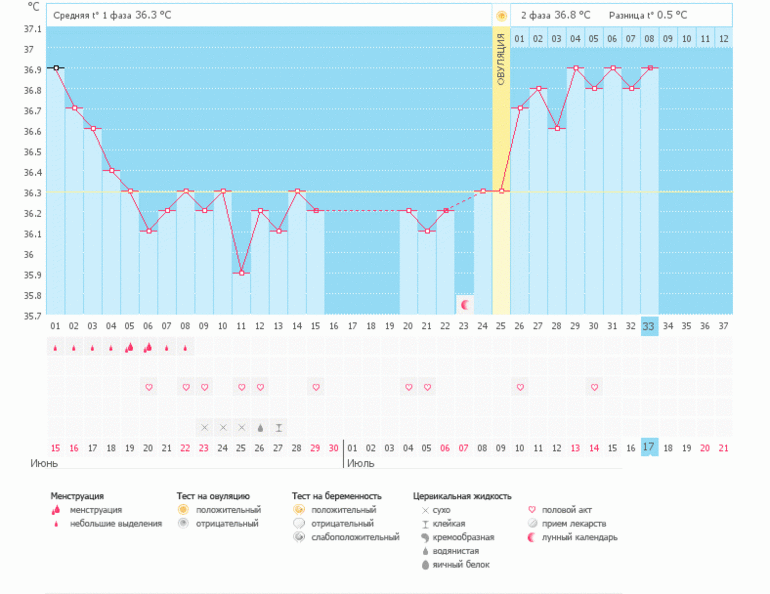Click the lunar calendar moon icon on day 23
Viewport: 770px width, 594px height.
[x=464, y=303]
